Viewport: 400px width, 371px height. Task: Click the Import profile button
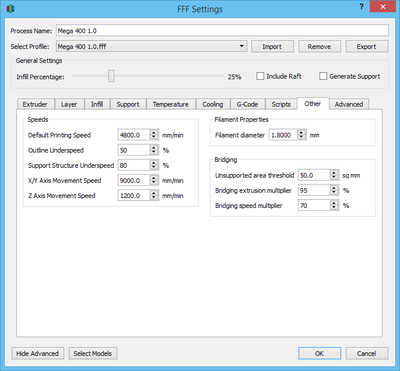272,47
